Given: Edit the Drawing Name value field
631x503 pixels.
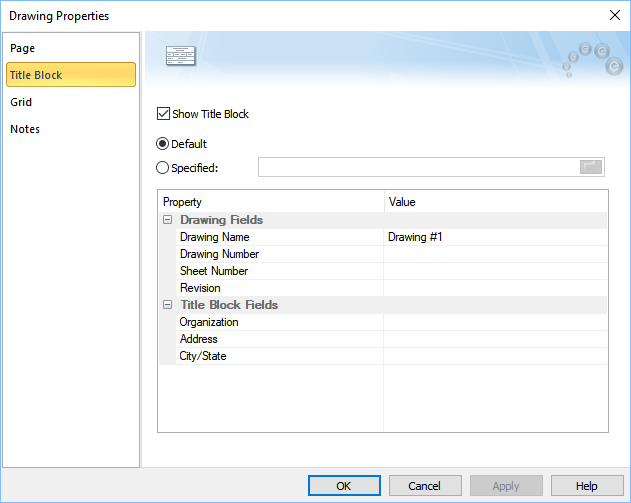Looking at the screenshot, I should click(495, 237).
